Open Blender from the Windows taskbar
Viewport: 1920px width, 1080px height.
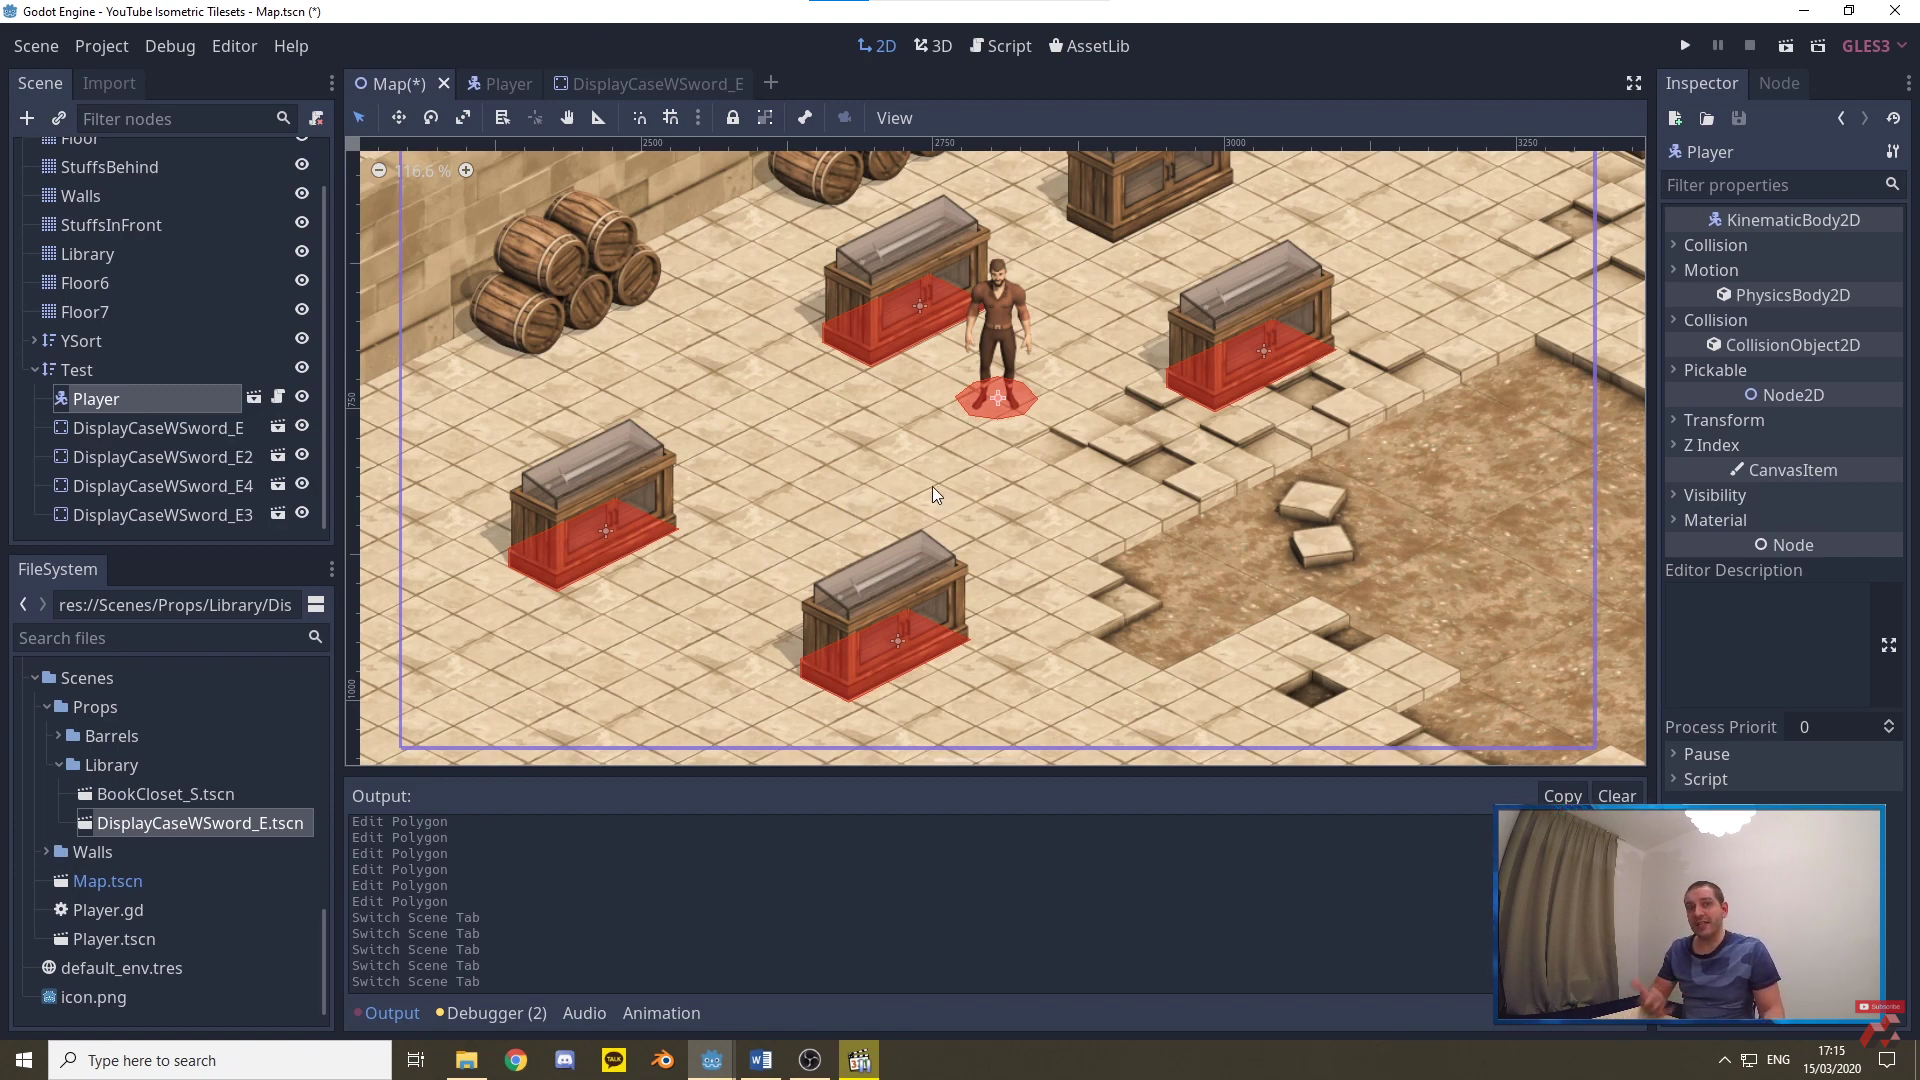click(x=663, y=1060)
